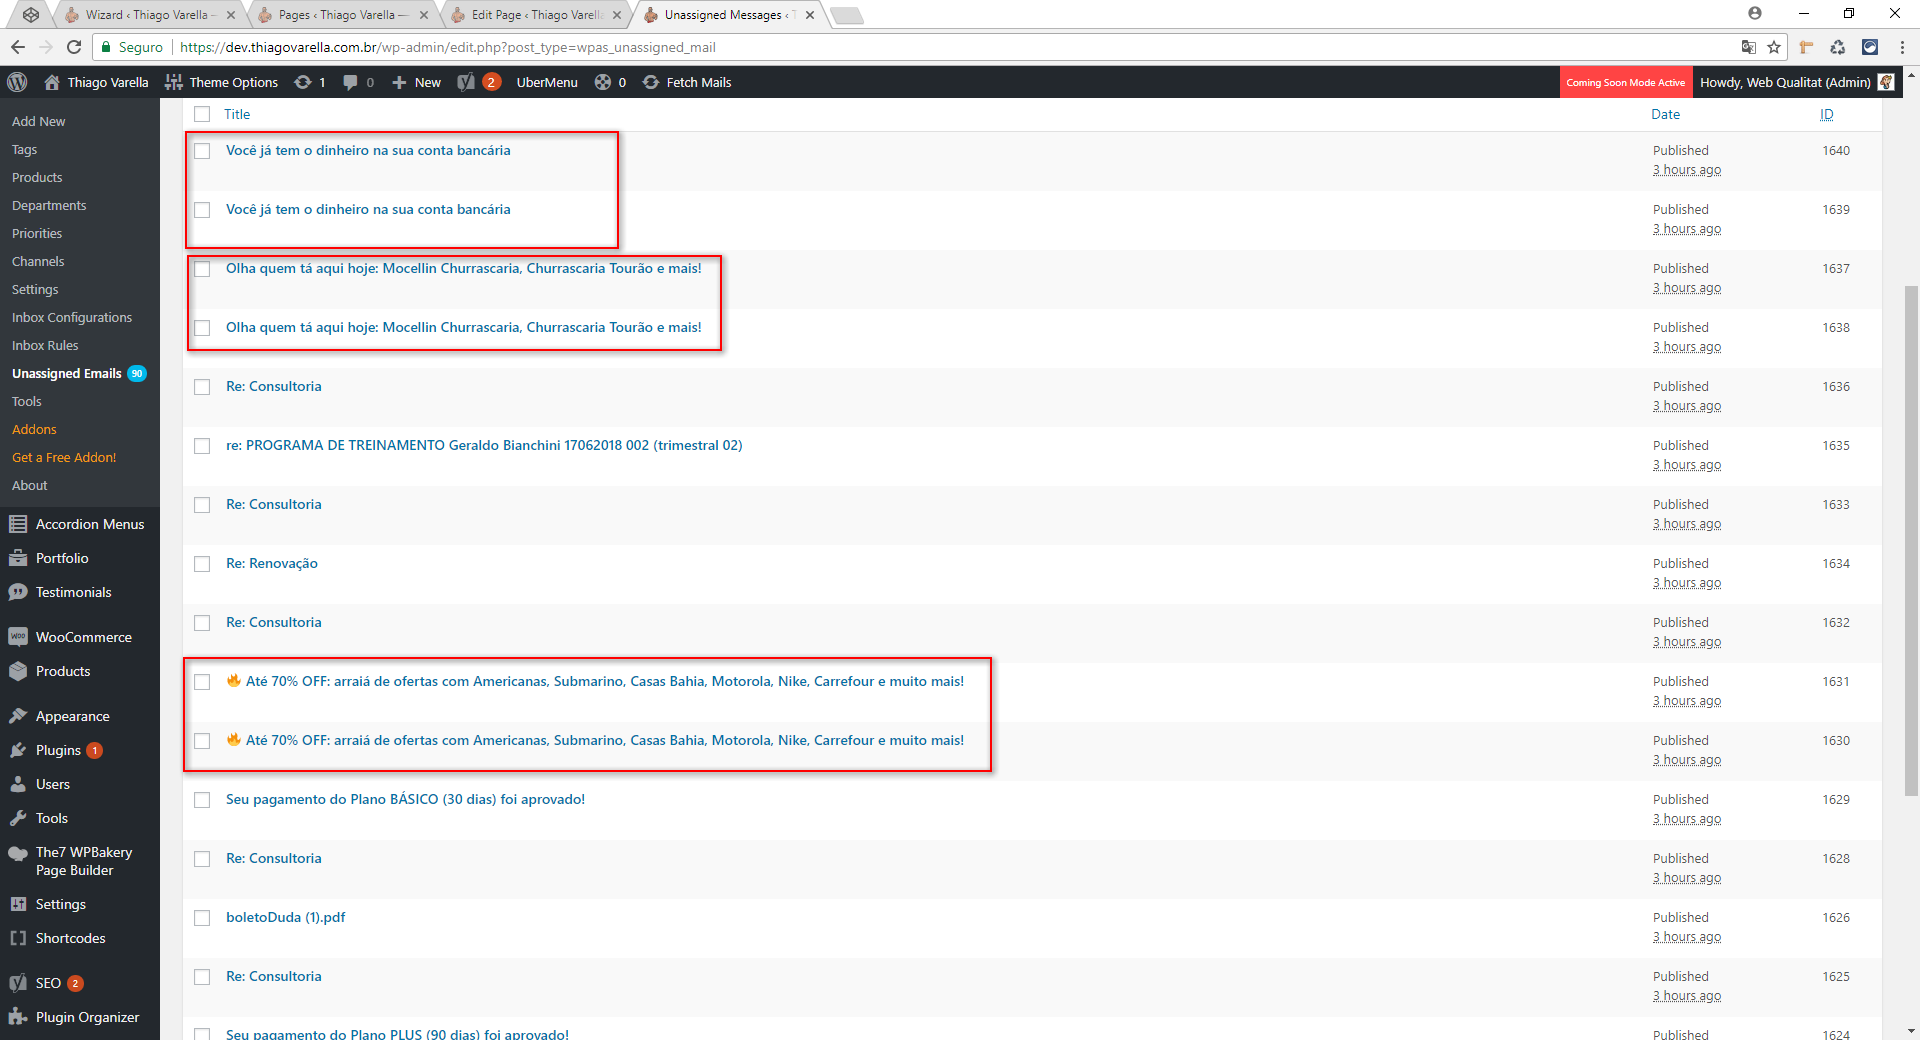Viewport: 1920px width, 1040px height.
Task: Open the UberMenu admin bar item
Action: pyautogui.click(x=547, y=82)
